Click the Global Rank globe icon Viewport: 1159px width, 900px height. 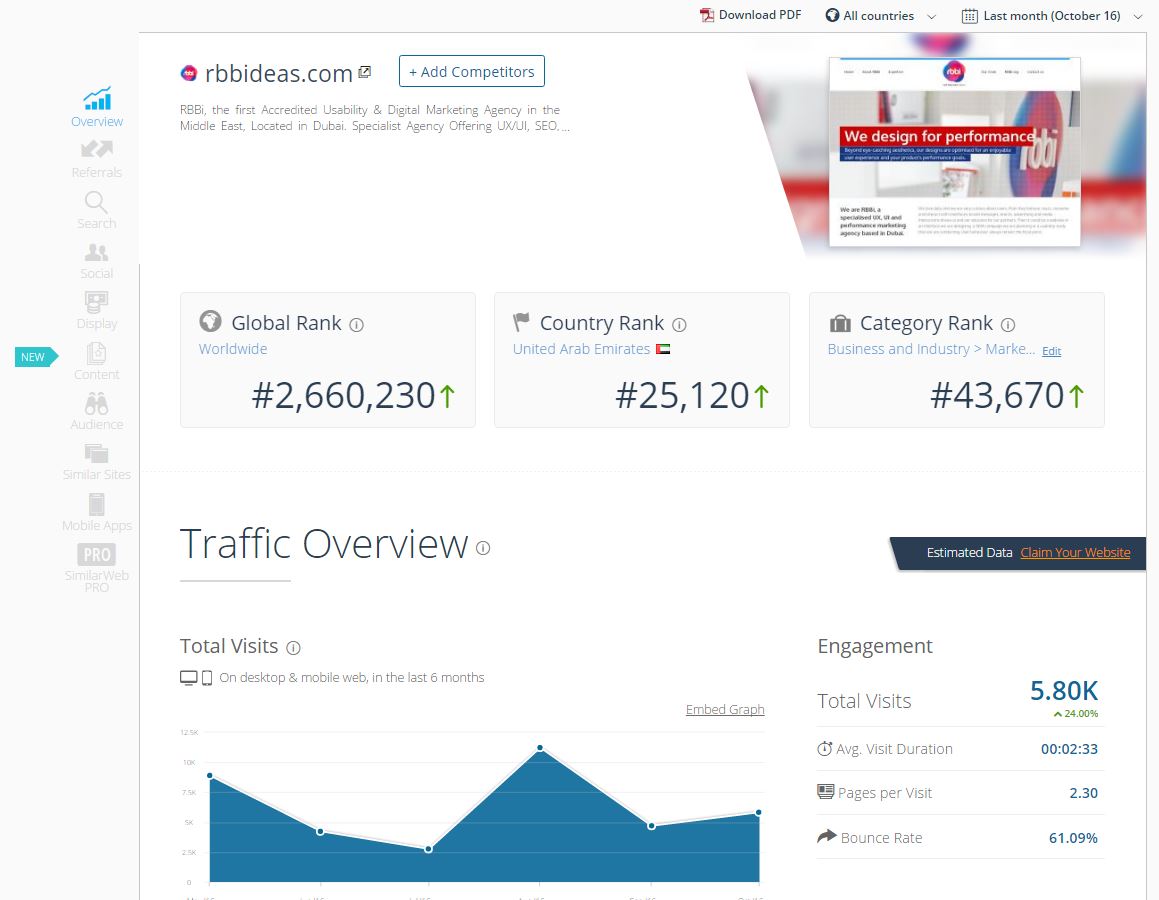coord(211,321)
